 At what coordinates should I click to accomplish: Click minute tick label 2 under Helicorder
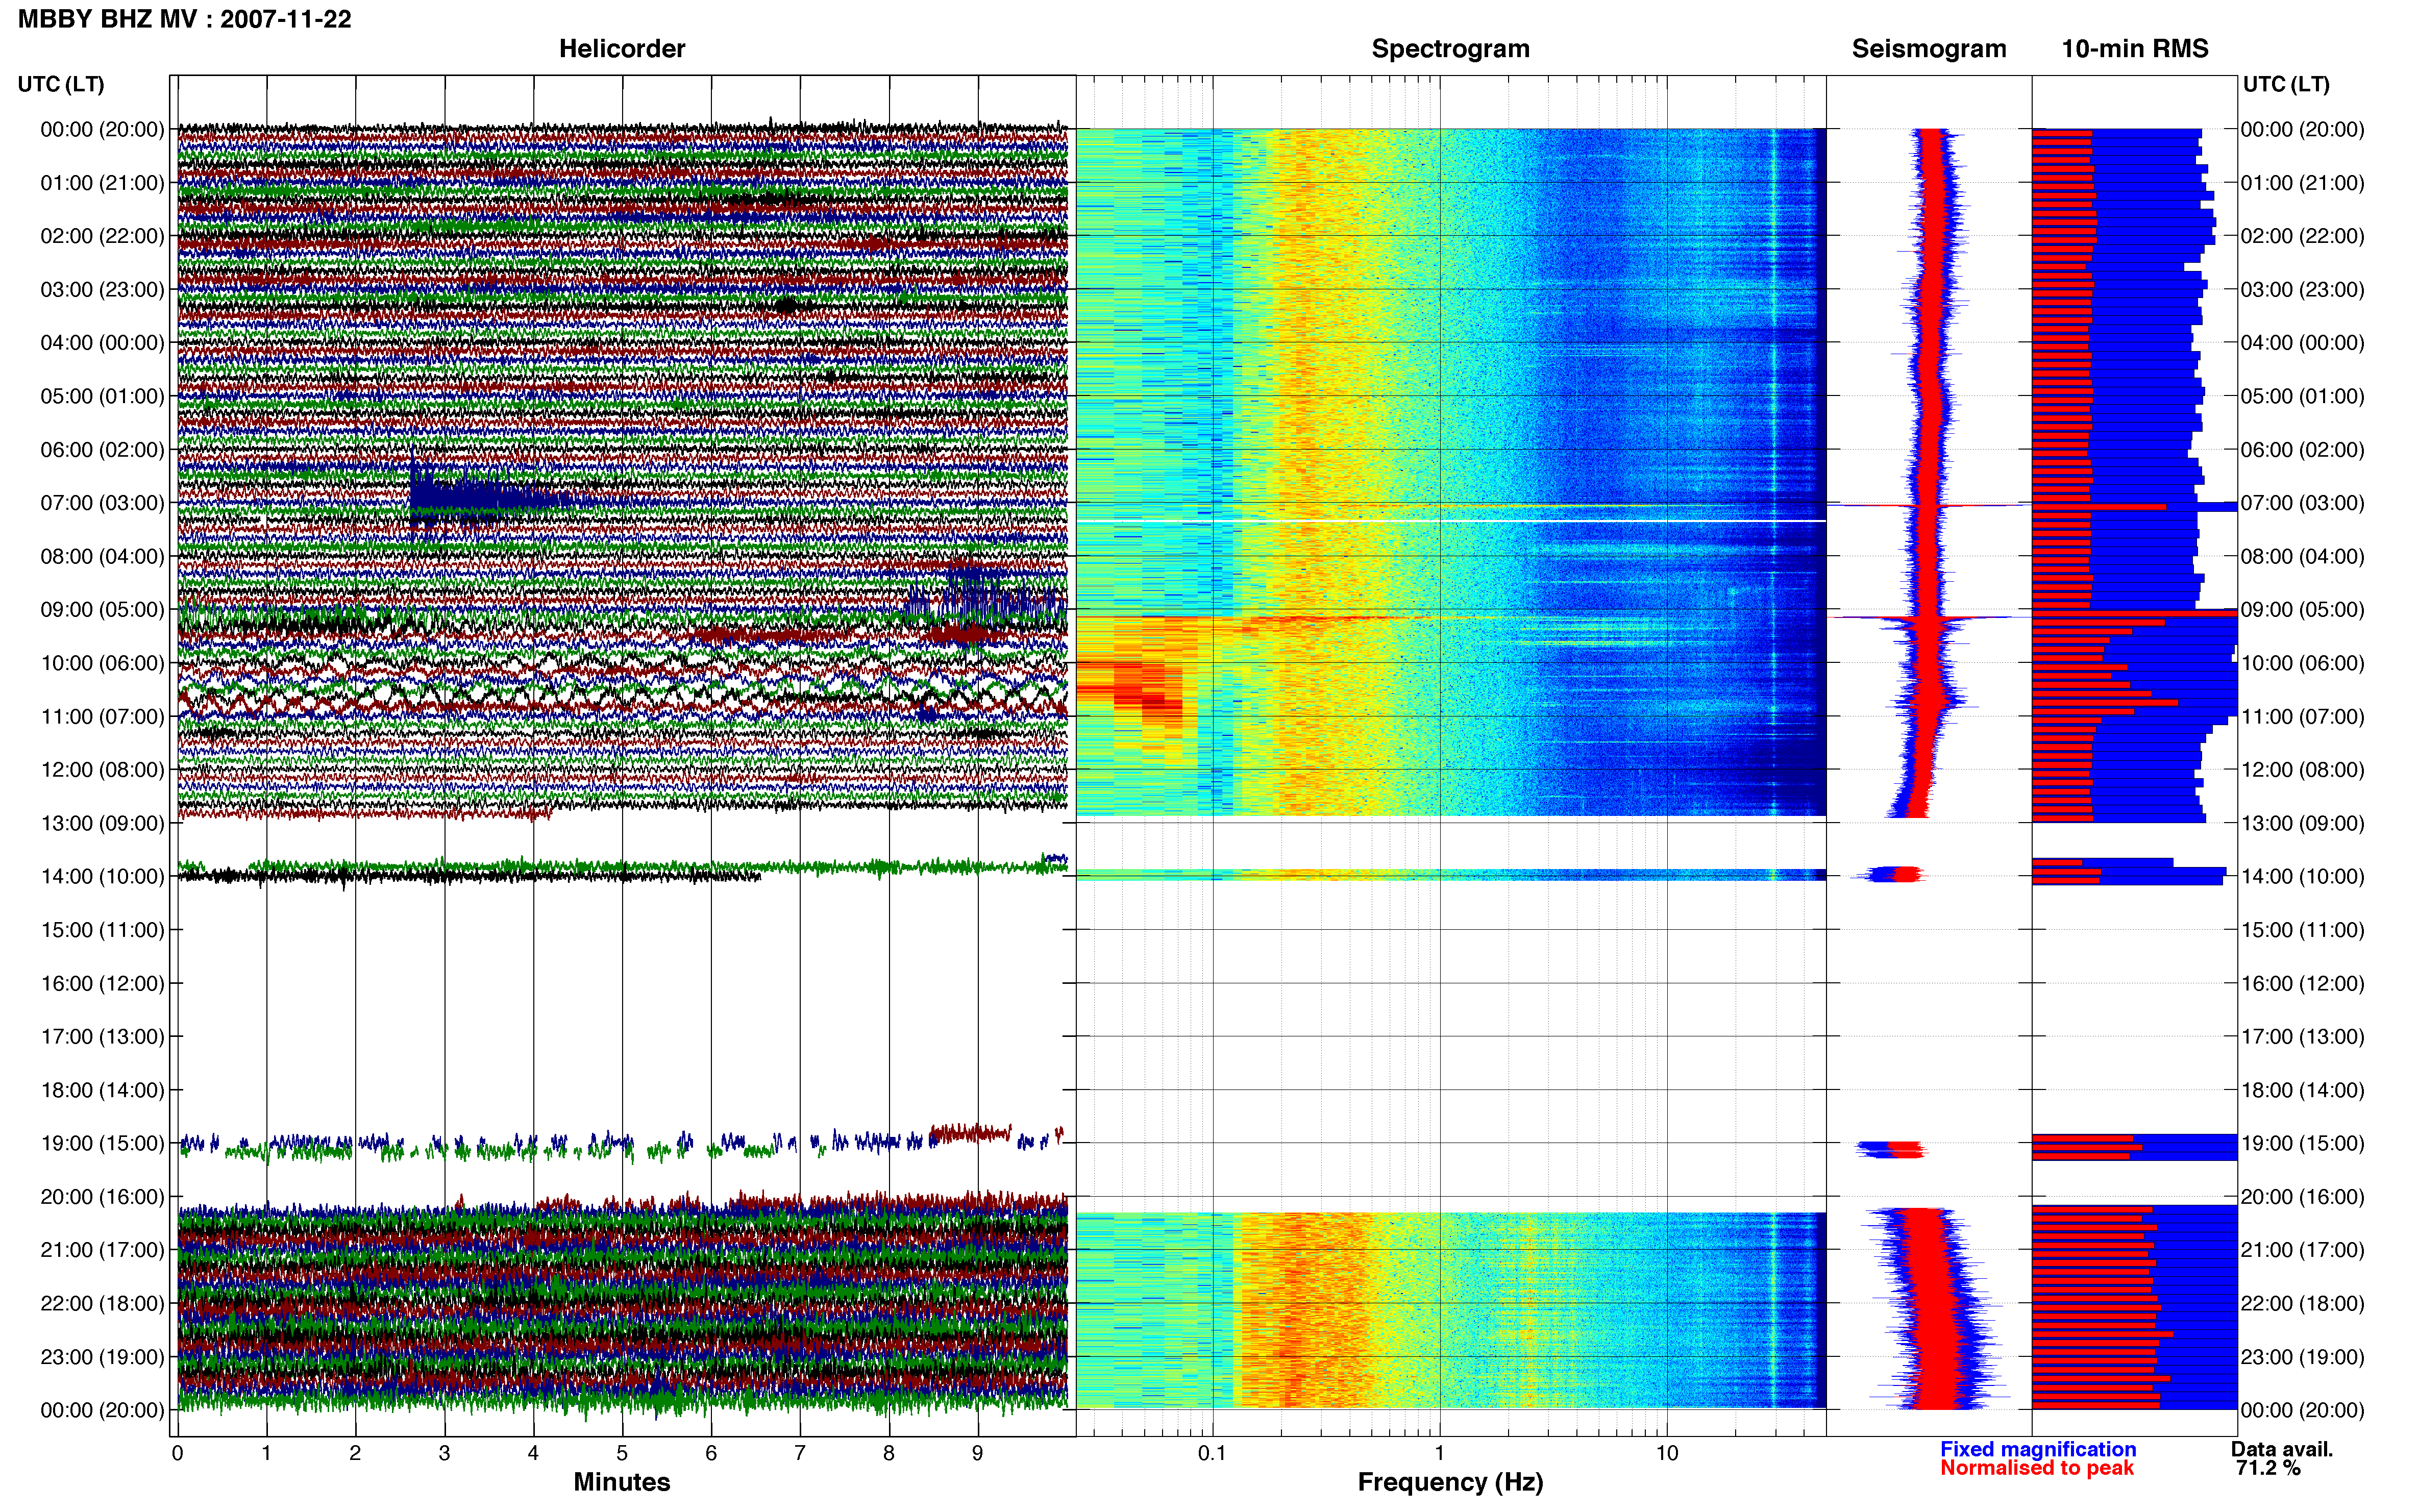click(355, 1453)
